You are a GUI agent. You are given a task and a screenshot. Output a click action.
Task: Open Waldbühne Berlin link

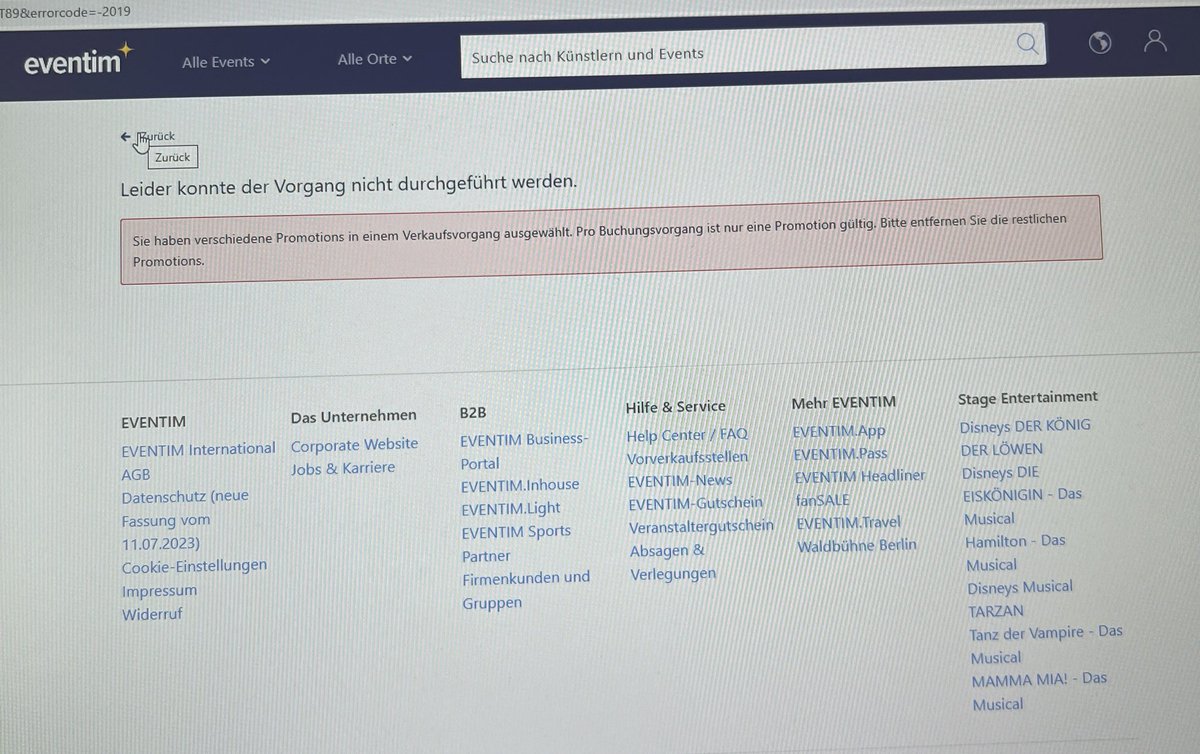coord(857,546)
